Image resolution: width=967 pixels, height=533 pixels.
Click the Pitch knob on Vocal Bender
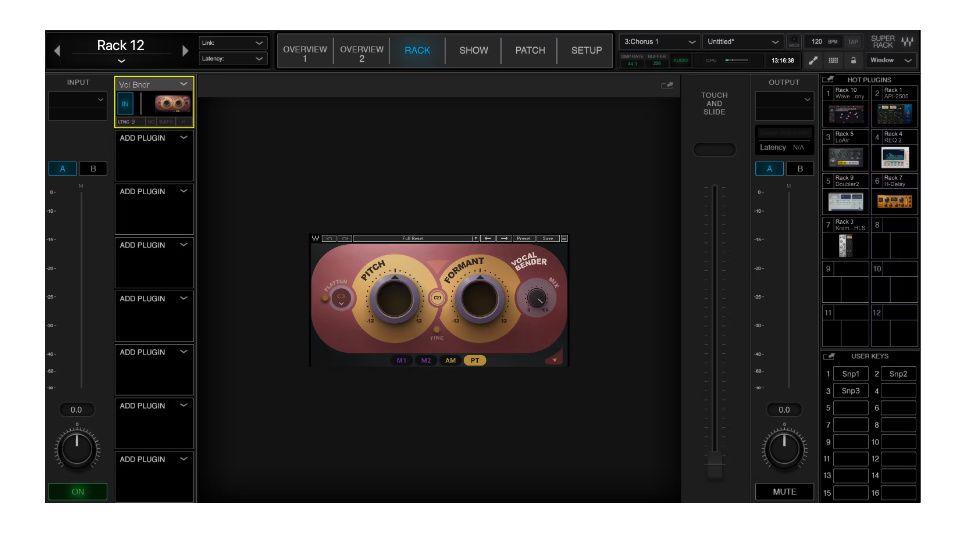(x=395, y=299)
